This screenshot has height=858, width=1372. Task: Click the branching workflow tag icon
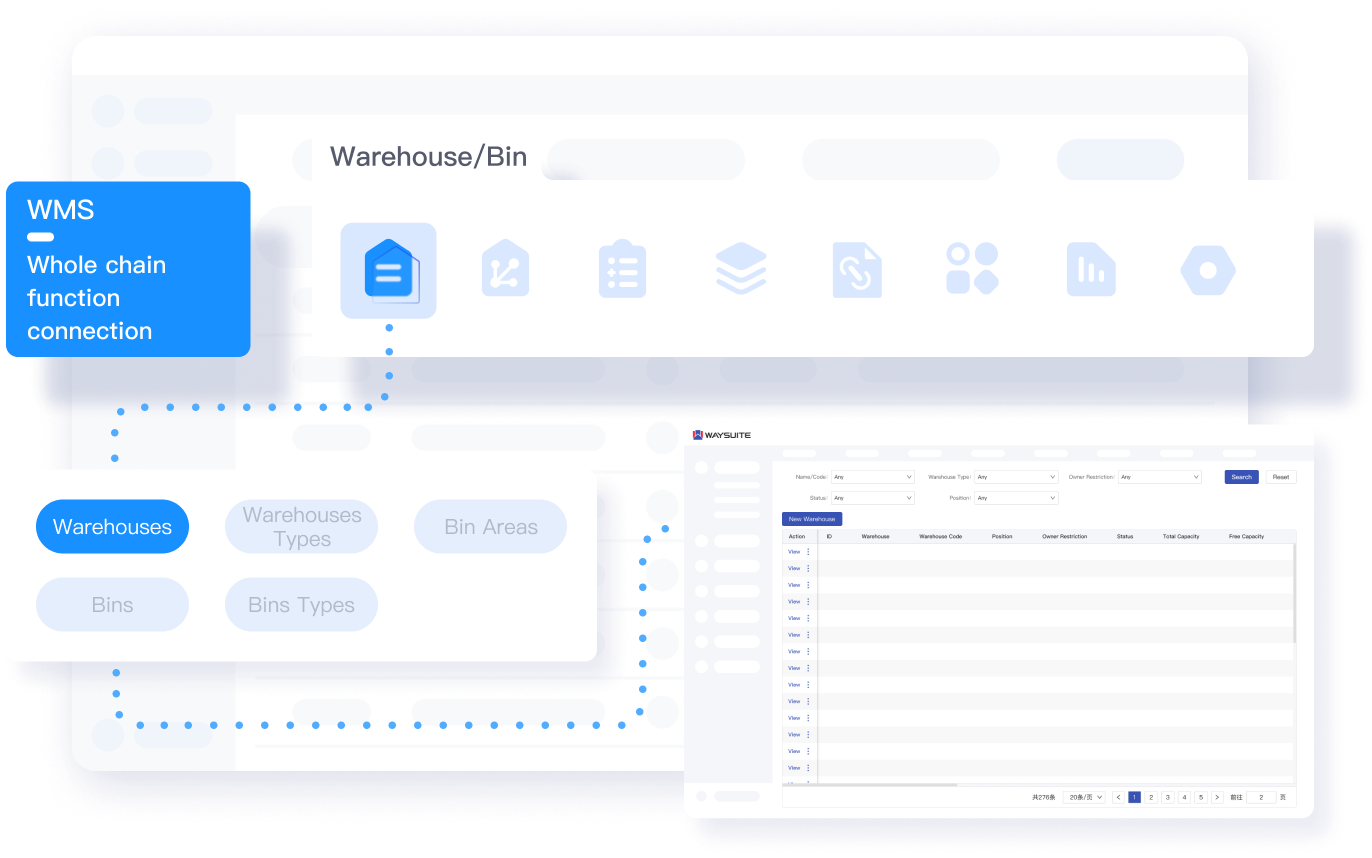(x=505, y=270)
